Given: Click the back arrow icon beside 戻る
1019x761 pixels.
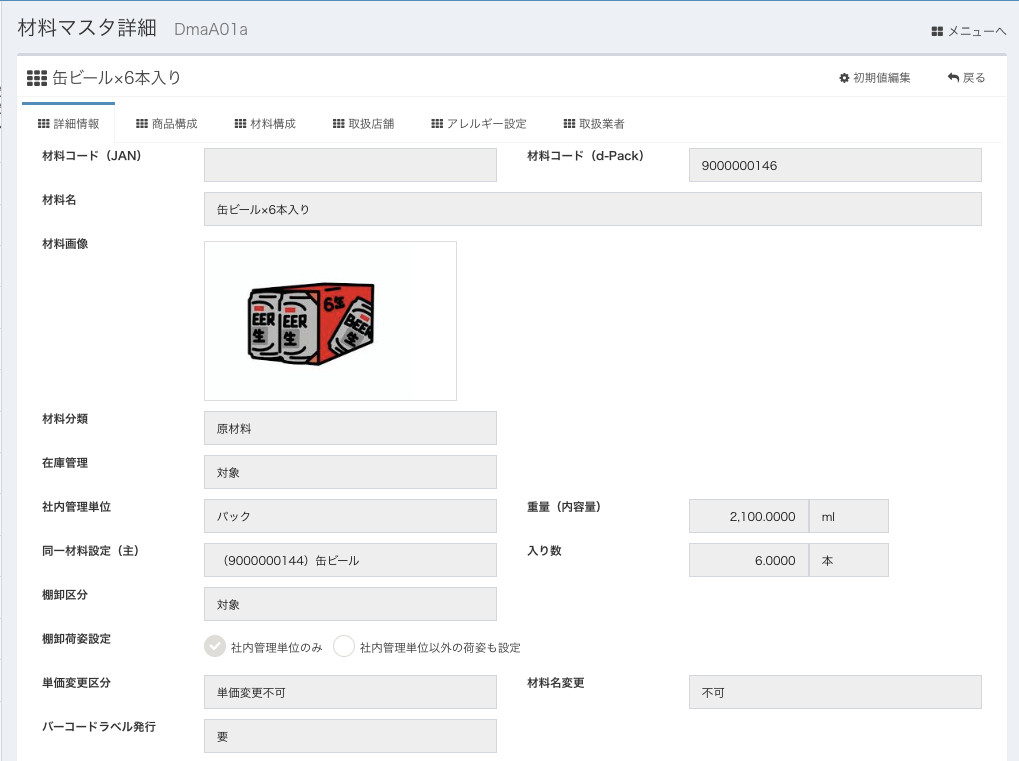Looking at the screenshot, I should pos(953,78).
